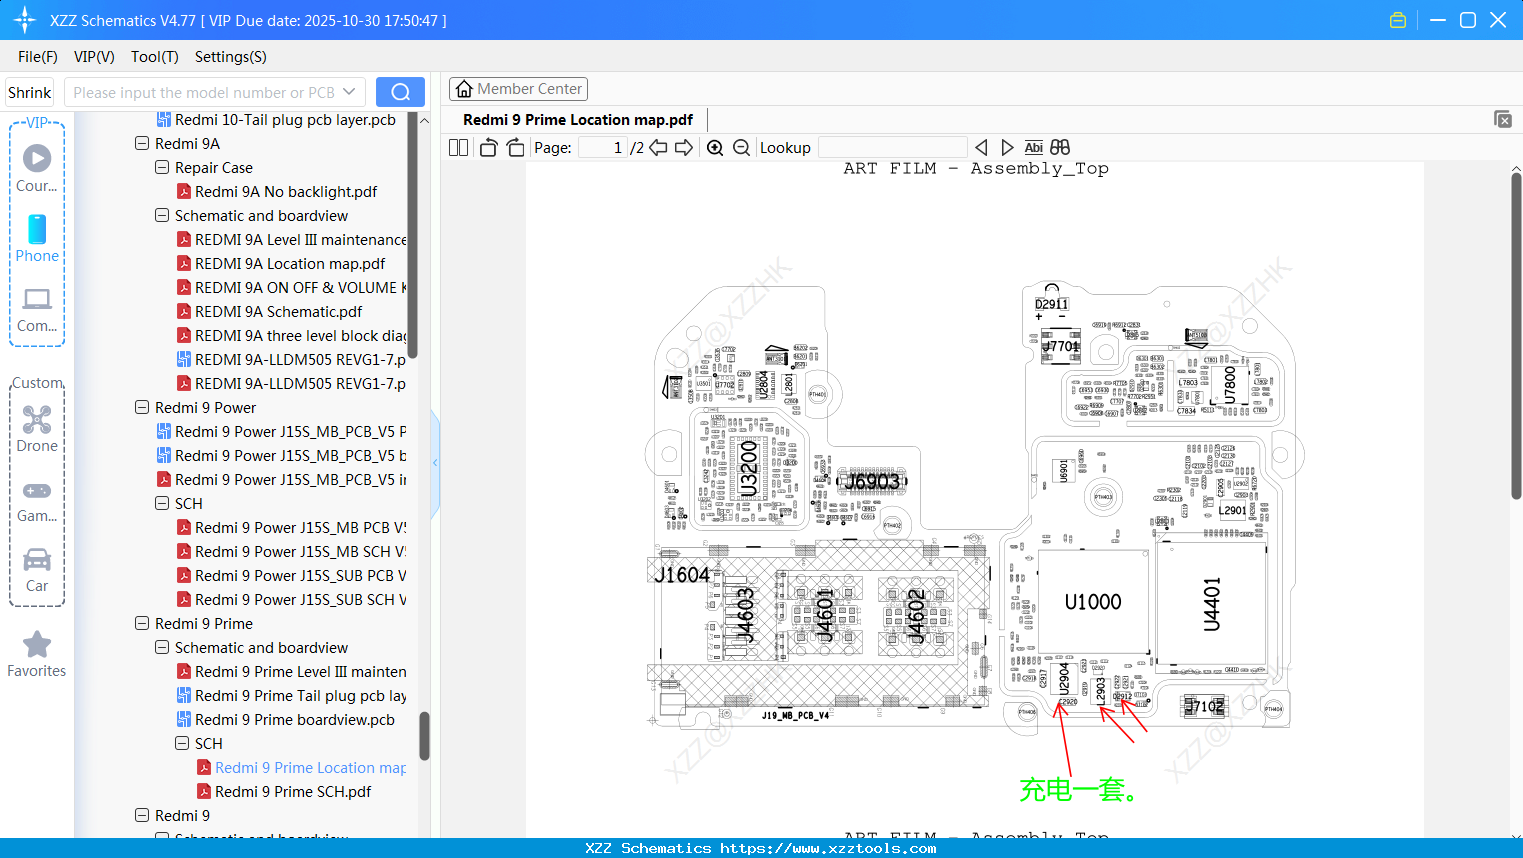
Task: Collapse the Repair Case folder
Action: (x=162, y=167)
